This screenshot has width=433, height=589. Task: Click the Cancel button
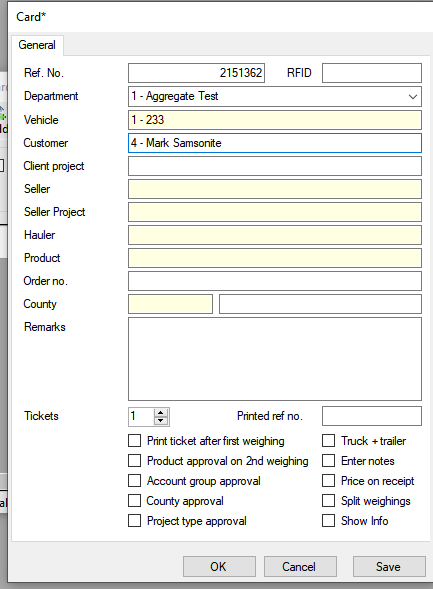[x=300, y=566]
